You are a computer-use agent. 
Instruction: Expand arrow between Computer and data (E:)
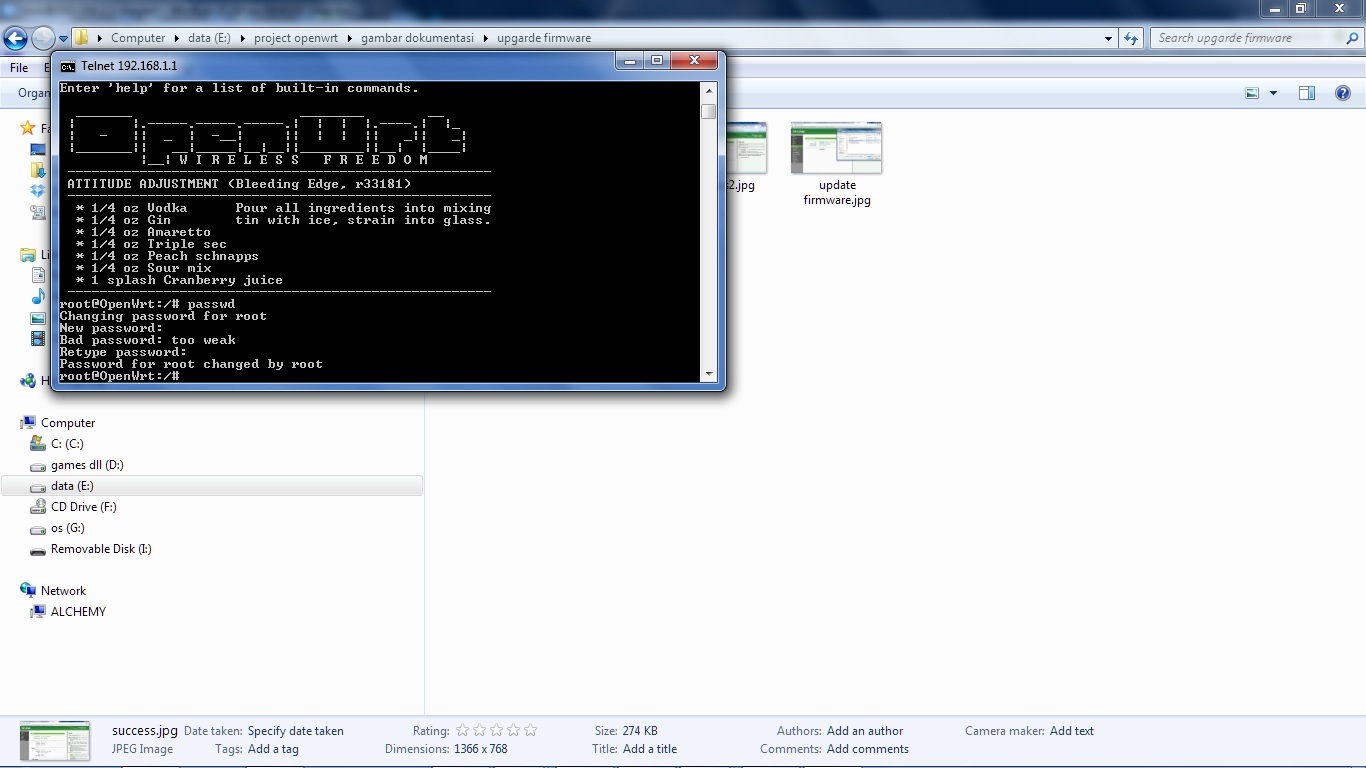click(177, 38)
